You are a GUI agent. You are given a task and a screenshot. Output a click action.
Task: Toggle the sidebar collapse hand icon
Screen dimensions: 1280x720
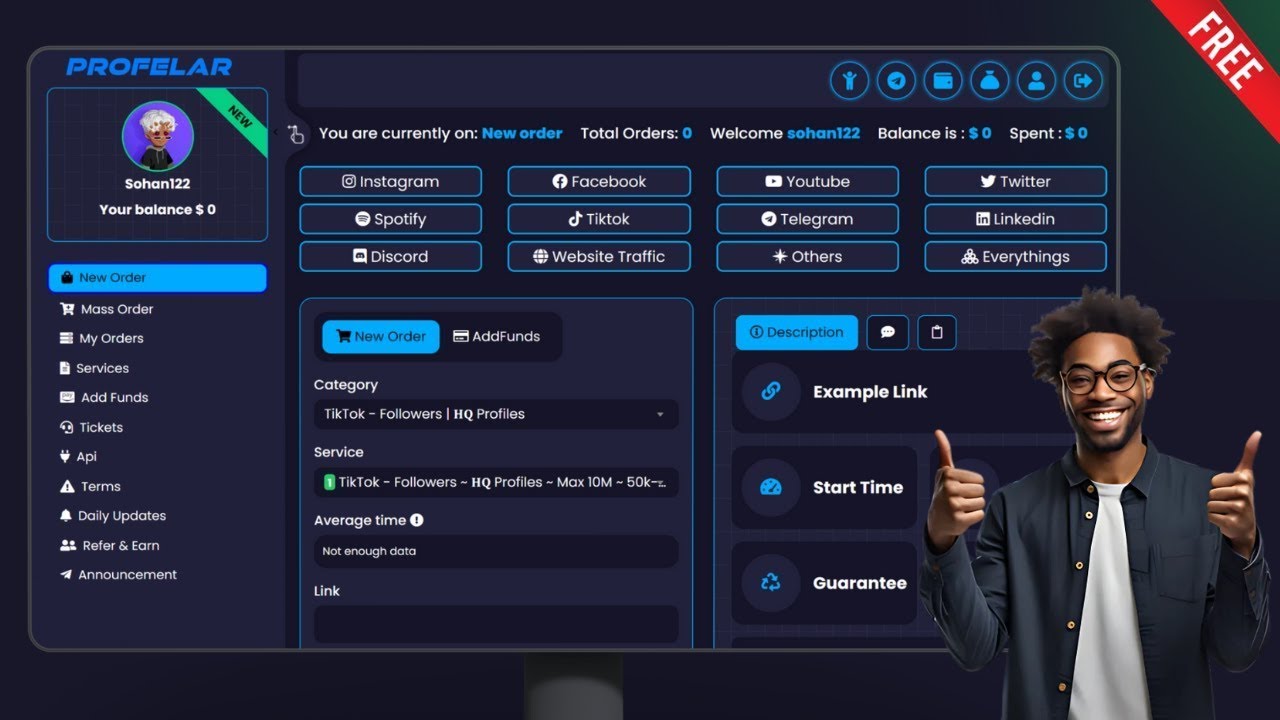click(295, 134)
